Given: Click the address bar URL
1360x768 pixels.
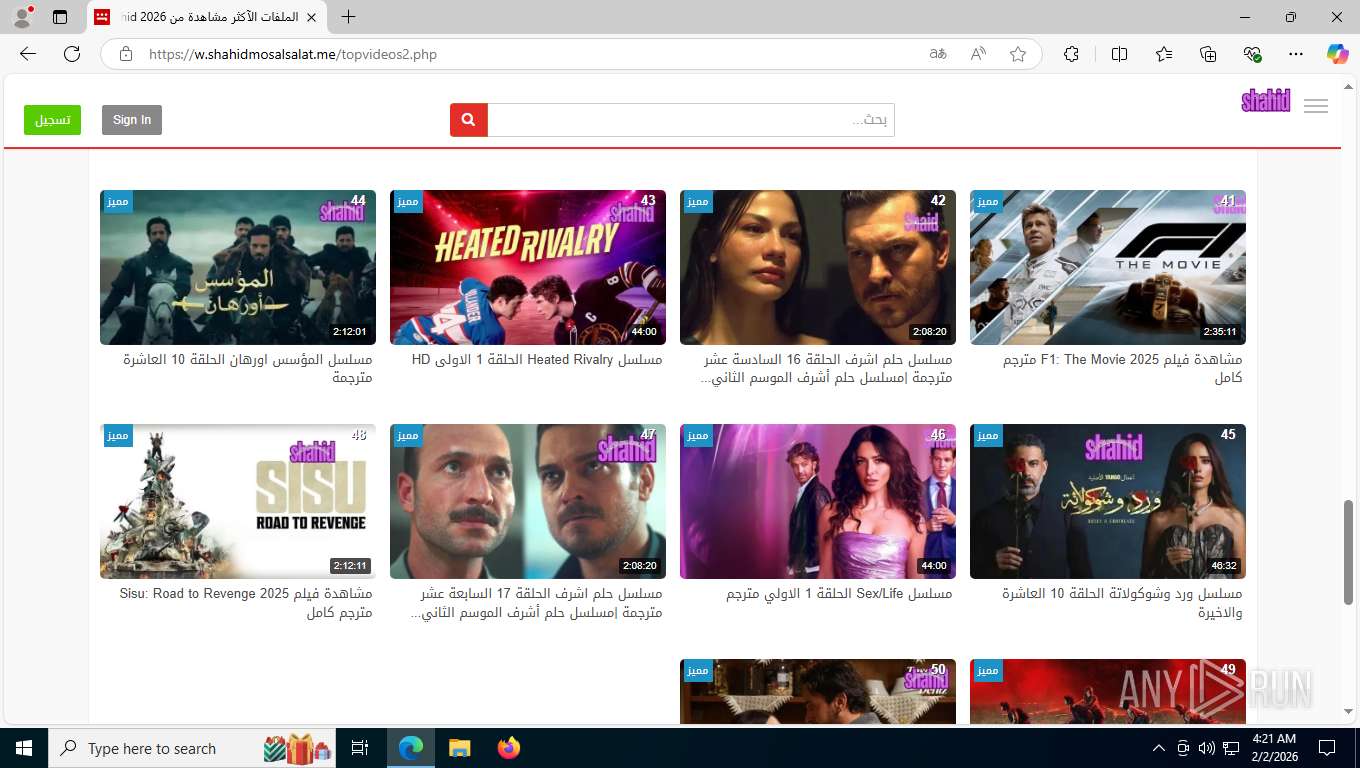Looking at the screenshot, I should (293, 55).
